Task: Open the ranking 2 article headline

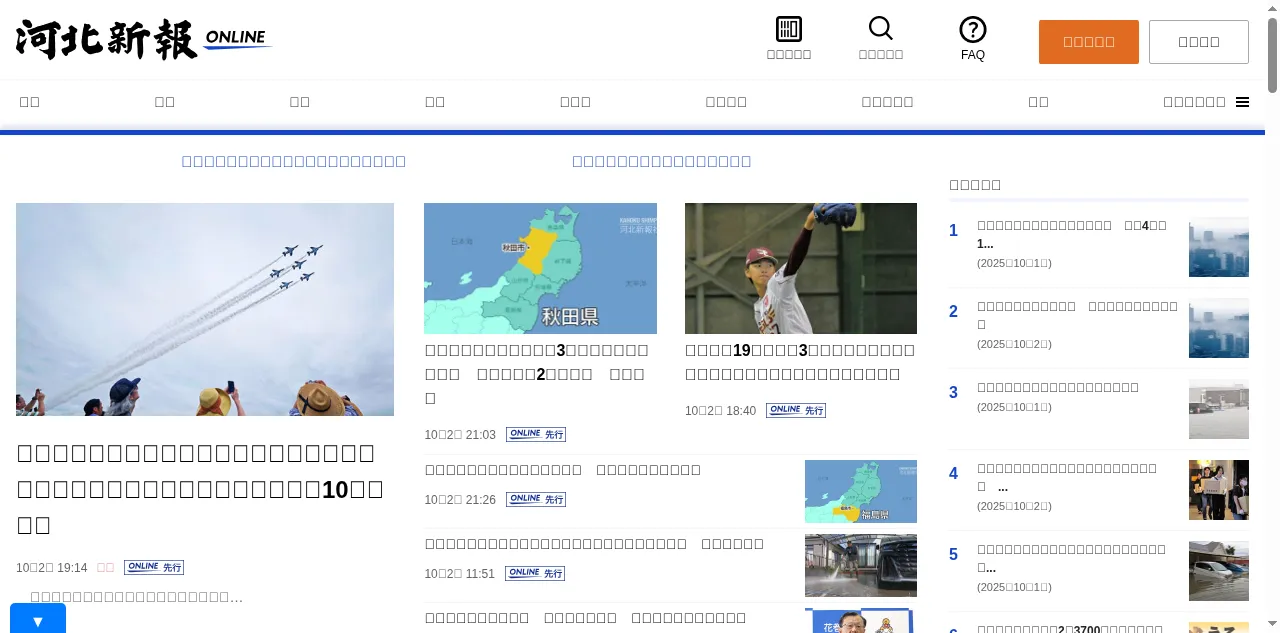Action: click(1077, 315)
